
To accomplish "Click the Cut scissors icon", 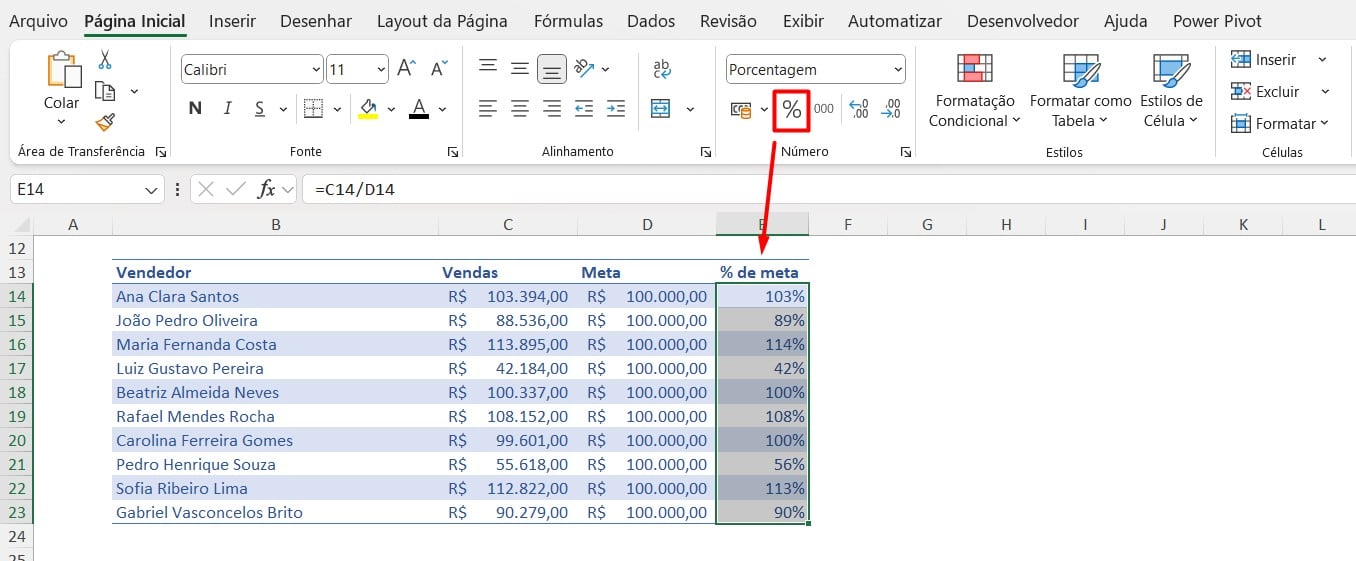I will click(105, 60).
